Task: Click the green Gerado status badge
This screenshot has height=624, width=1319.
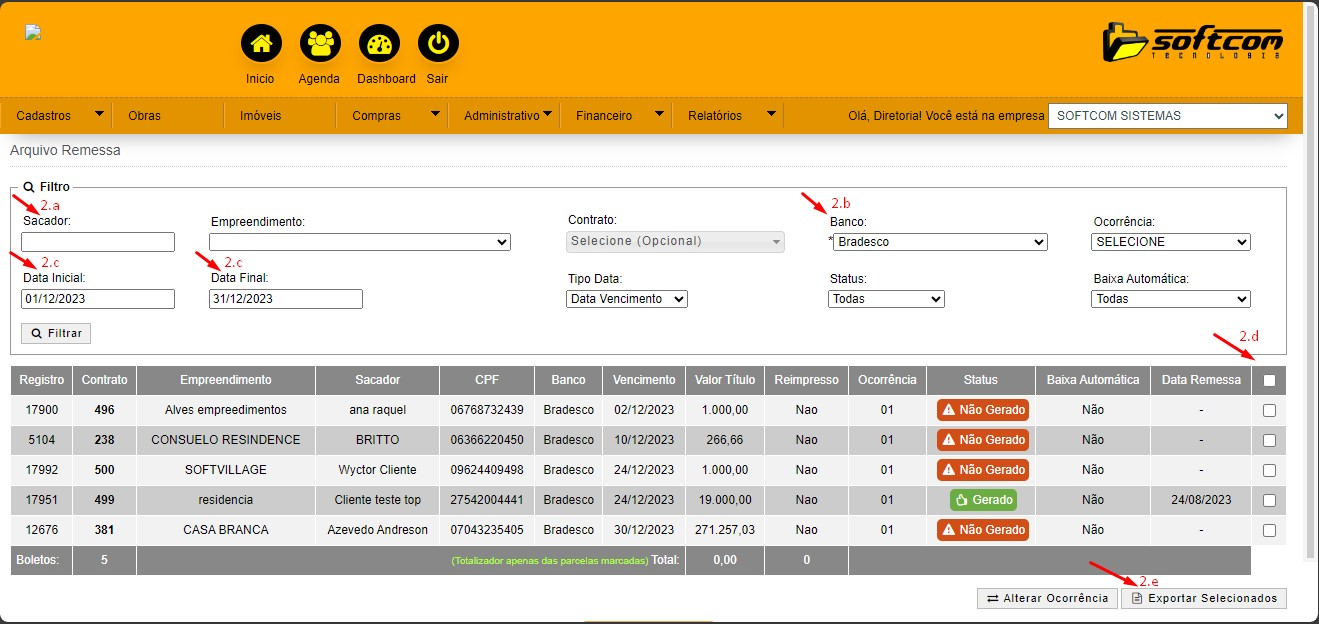Action: 982,500
